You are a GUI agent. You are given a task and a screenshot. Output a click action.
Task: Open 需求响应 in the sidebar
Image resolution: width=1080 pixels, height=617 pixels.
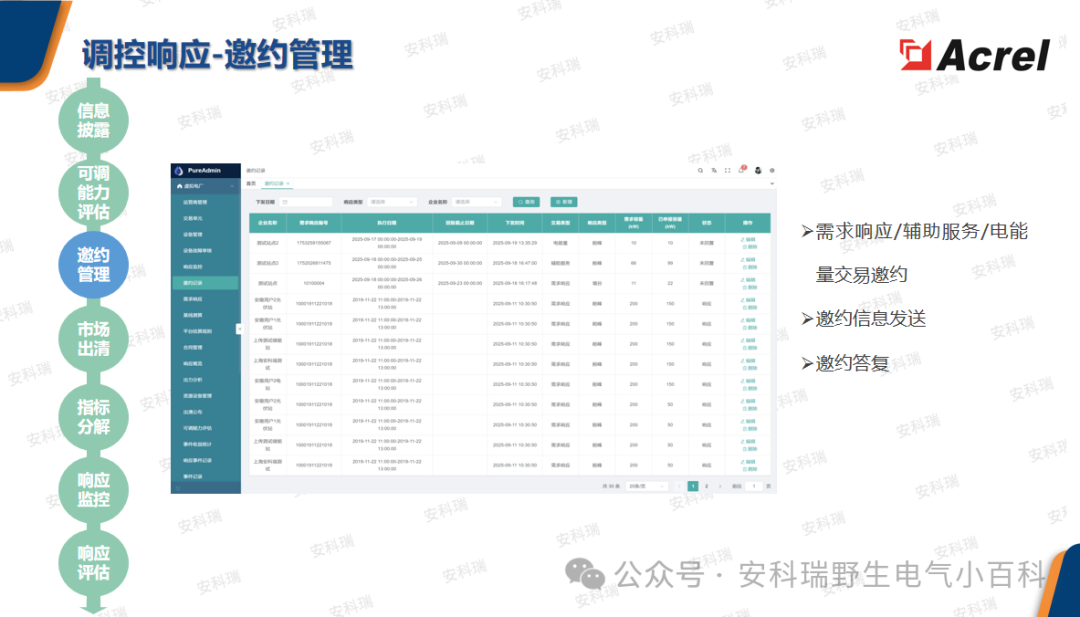191,299
